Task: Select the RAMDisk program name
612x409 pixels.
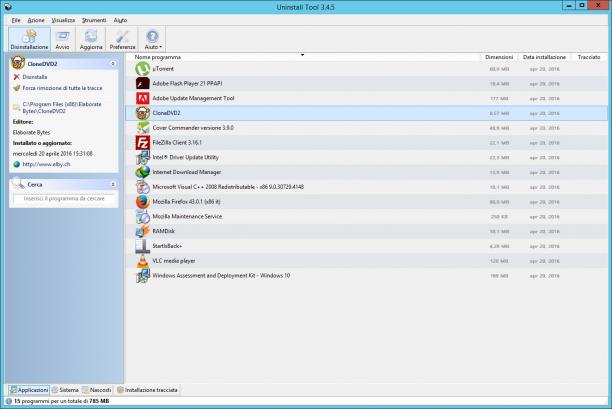Action: (x=164, y=231)
